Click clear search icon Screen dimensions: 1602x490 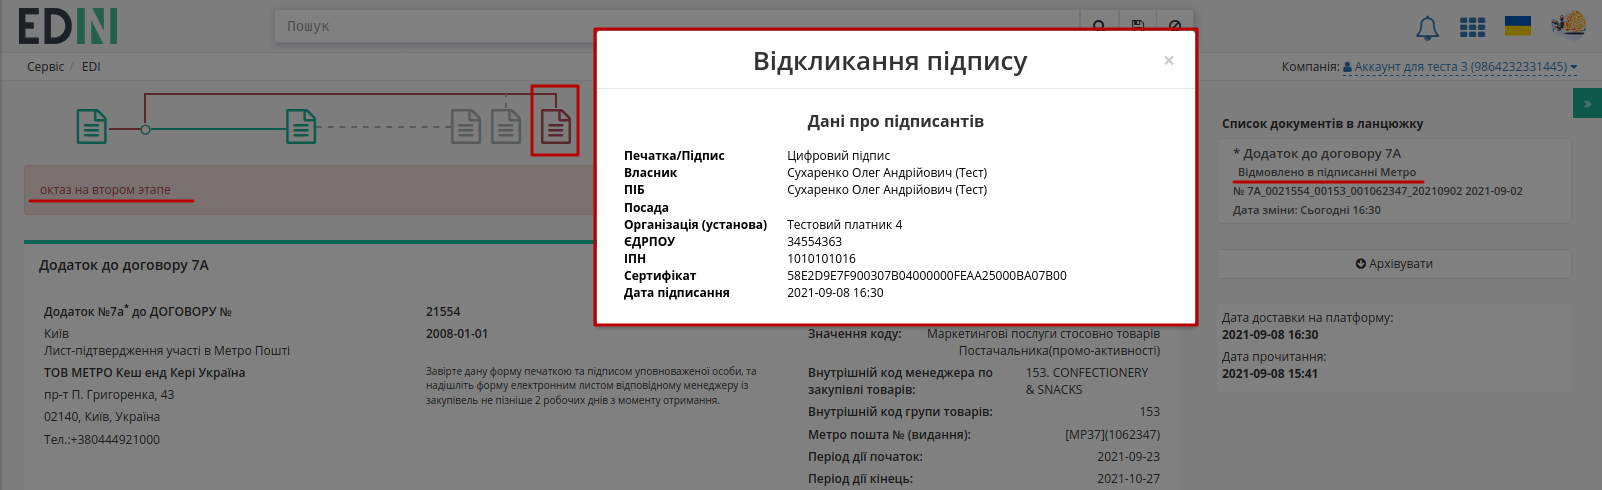(x=1175, y=26)
